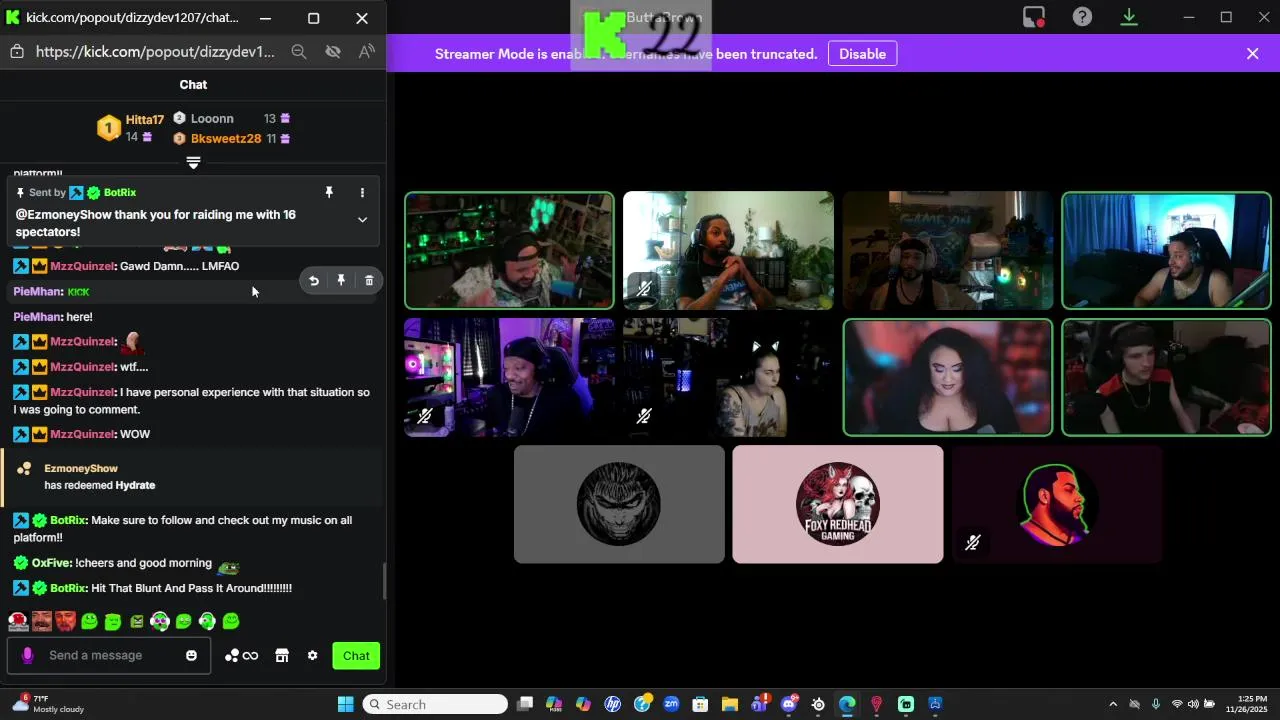Viewport: 1280px width, 720px height.
Task: Open the Copilot taskbar icon
Action: click(x=583, y=704)
